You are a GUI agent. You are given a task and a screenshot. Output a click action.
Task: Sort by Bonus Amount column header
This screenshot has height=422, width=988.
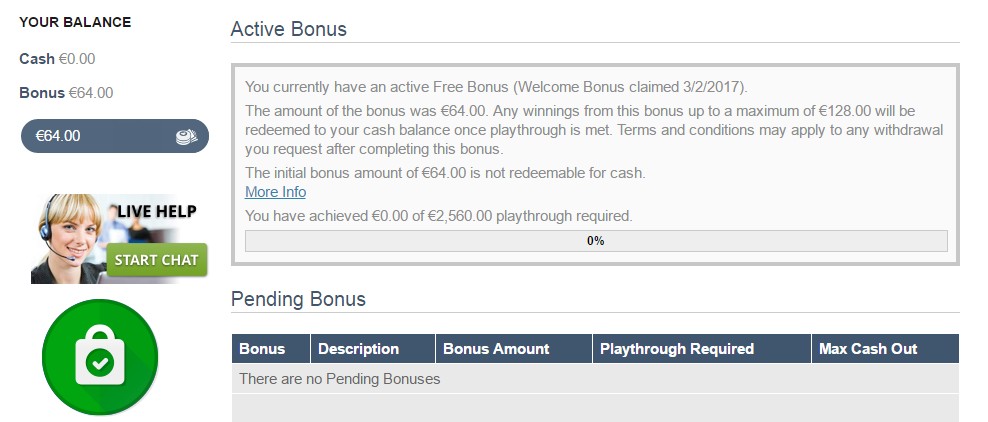click(x=496, y=349)
